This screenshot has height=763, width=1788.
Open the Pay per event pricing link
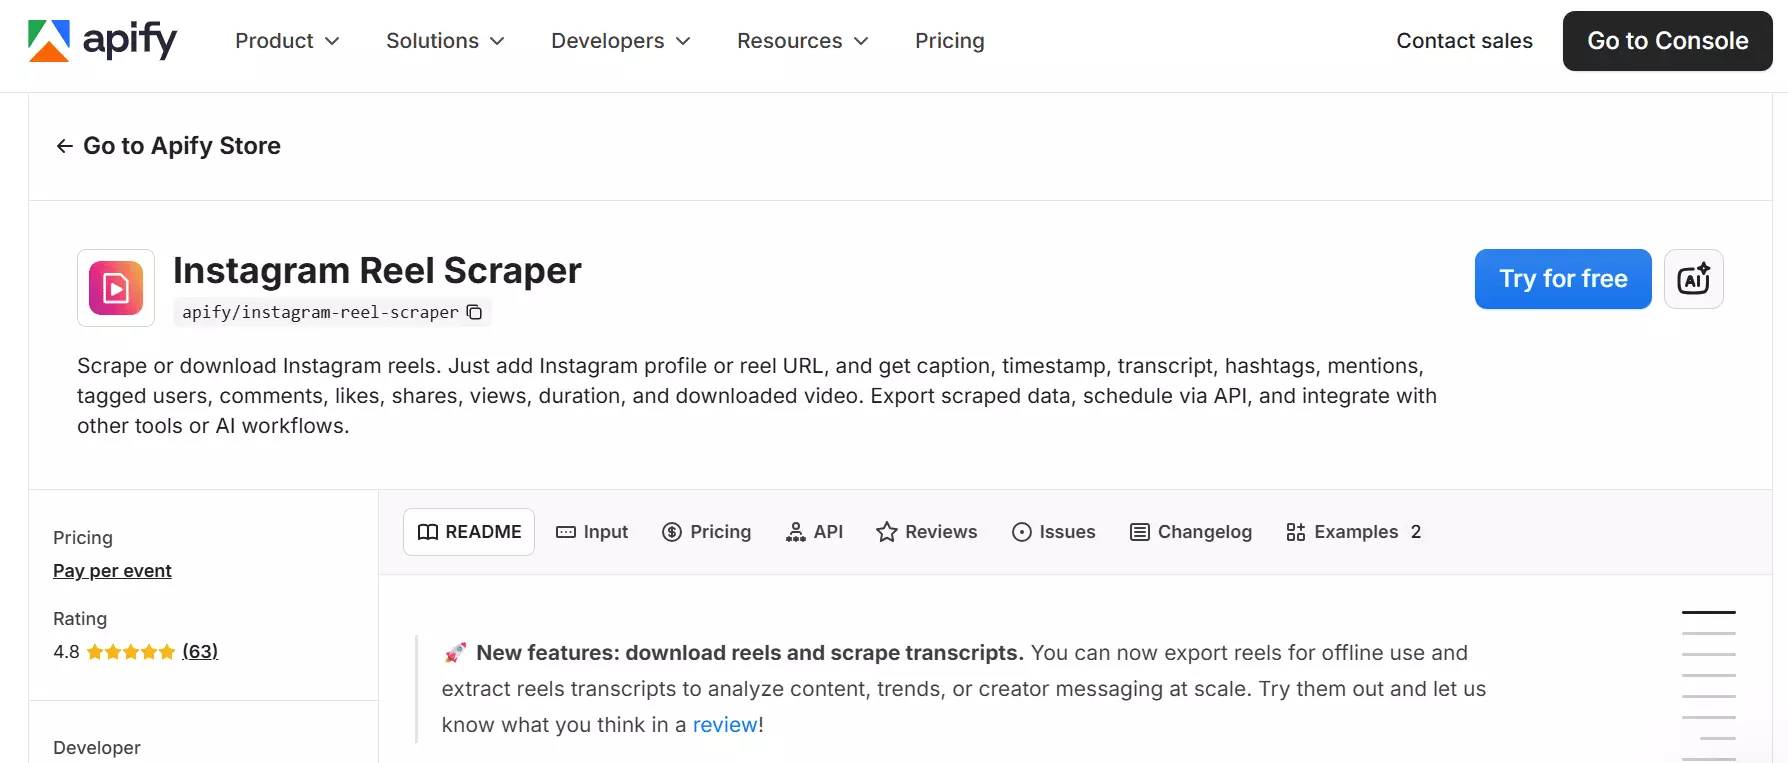click(112, 570)
